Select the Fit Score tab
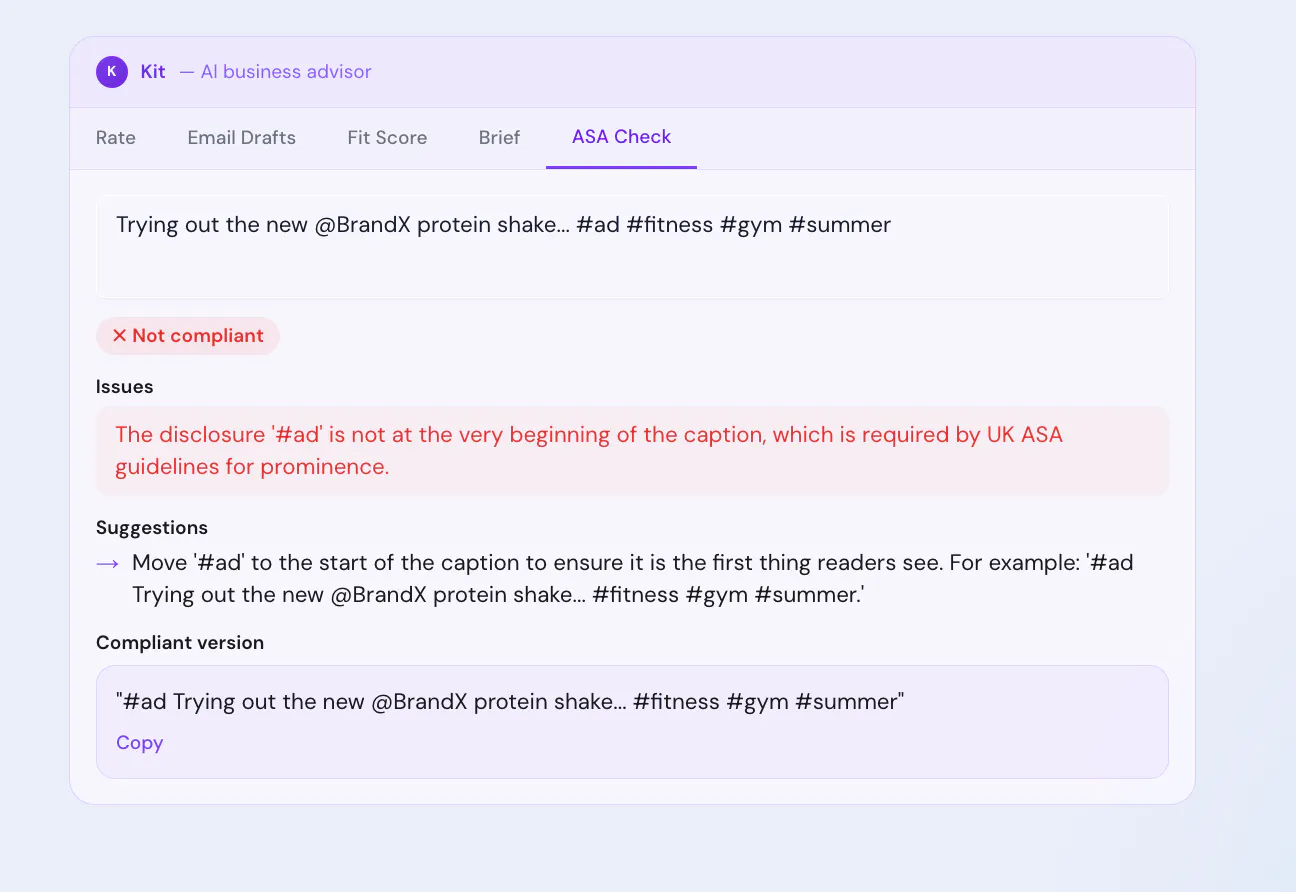The image size is (1296, 892). point(387,138)
